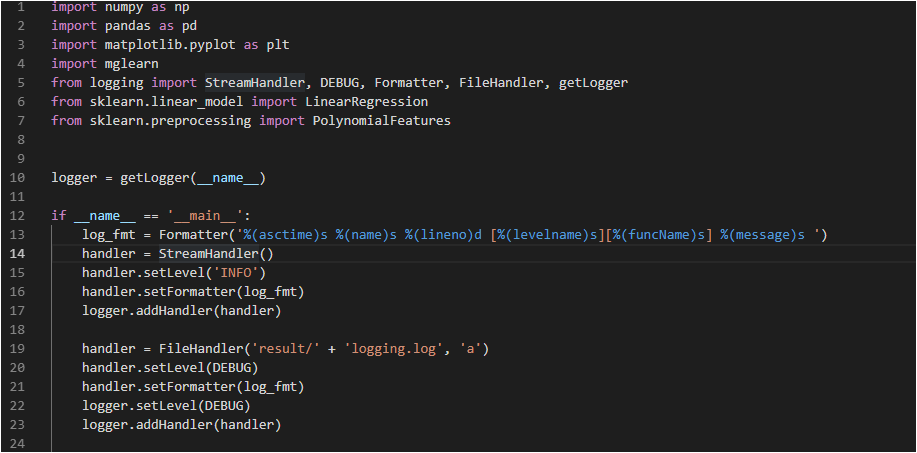Image resolution: width=917 pixels, height=453 pixels.
Task: Click the 'result/' string on line 19
Action: pos(277,349)
